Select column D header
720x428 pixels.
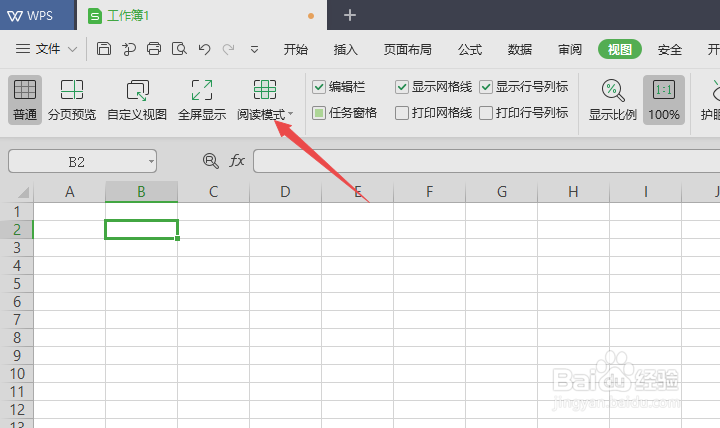pyautogui.click(x=286, y=191)
